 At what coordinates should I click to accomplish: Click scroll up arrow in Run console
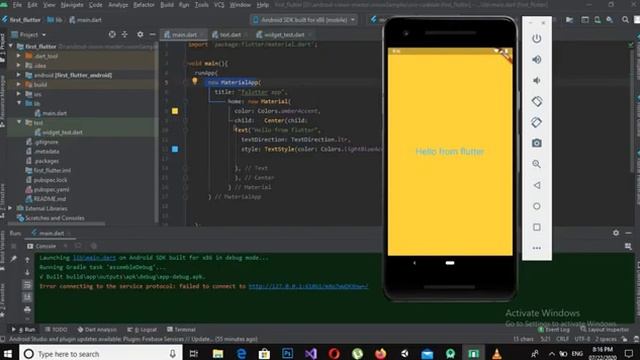coord(27,260)
